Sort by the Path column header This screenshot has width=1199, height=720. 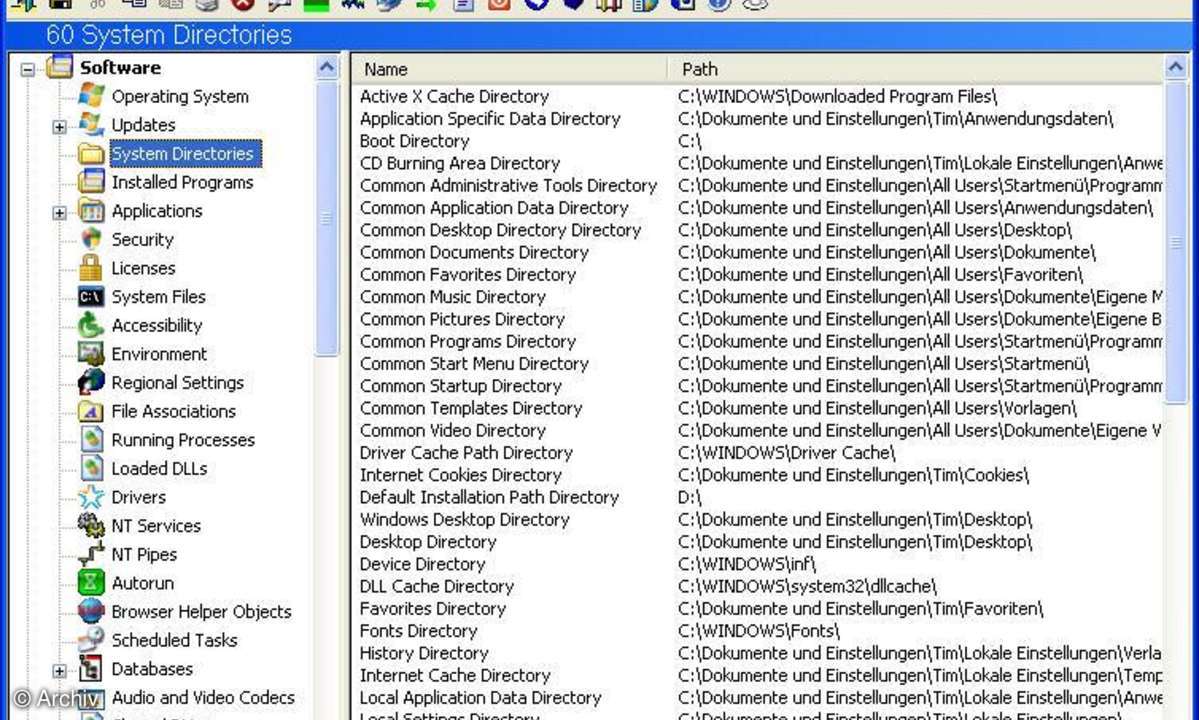pos(915,70)
